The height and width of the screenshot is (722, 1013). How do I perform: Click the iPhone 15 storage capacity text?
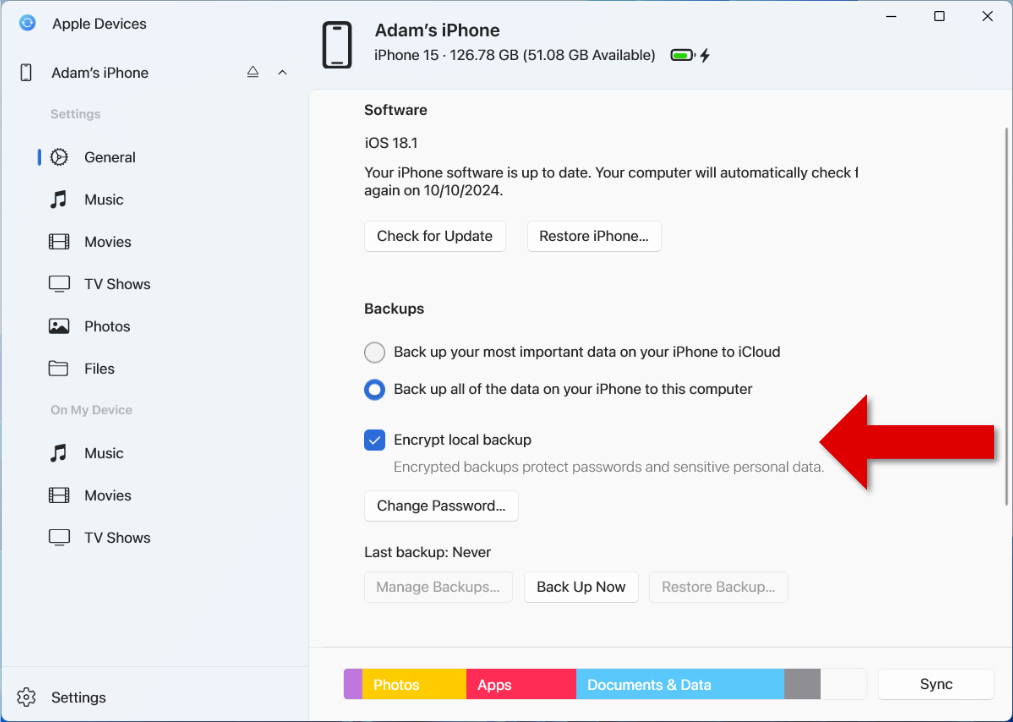(515, 56)
